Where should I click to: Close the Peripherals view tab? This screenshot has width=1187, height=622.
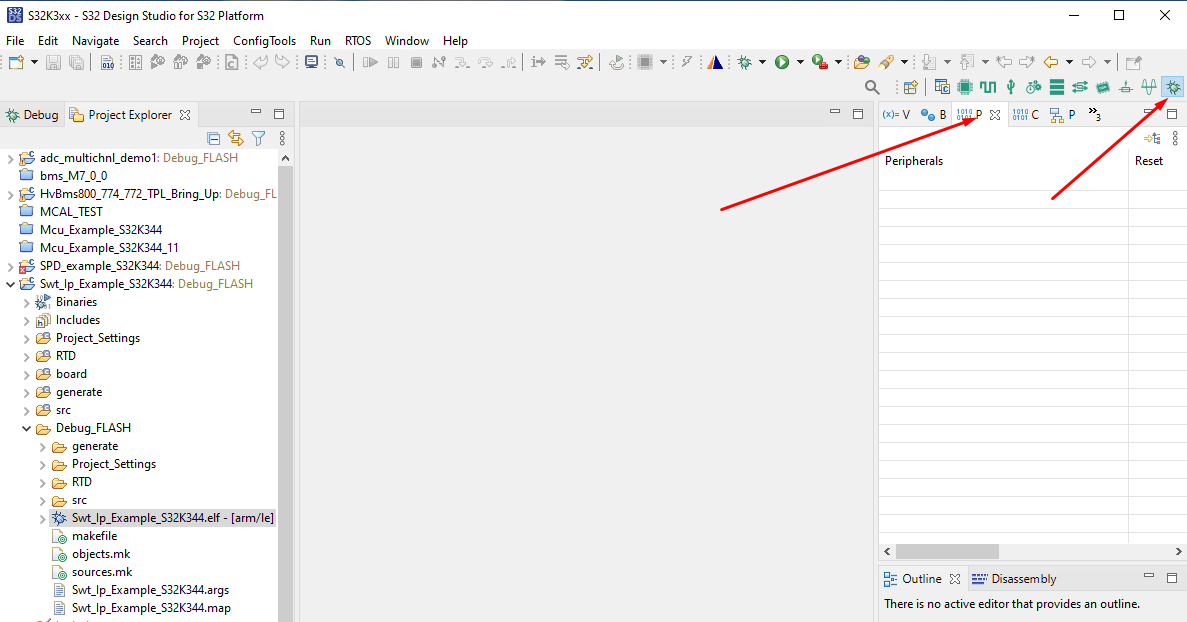[x=995, y=115]
